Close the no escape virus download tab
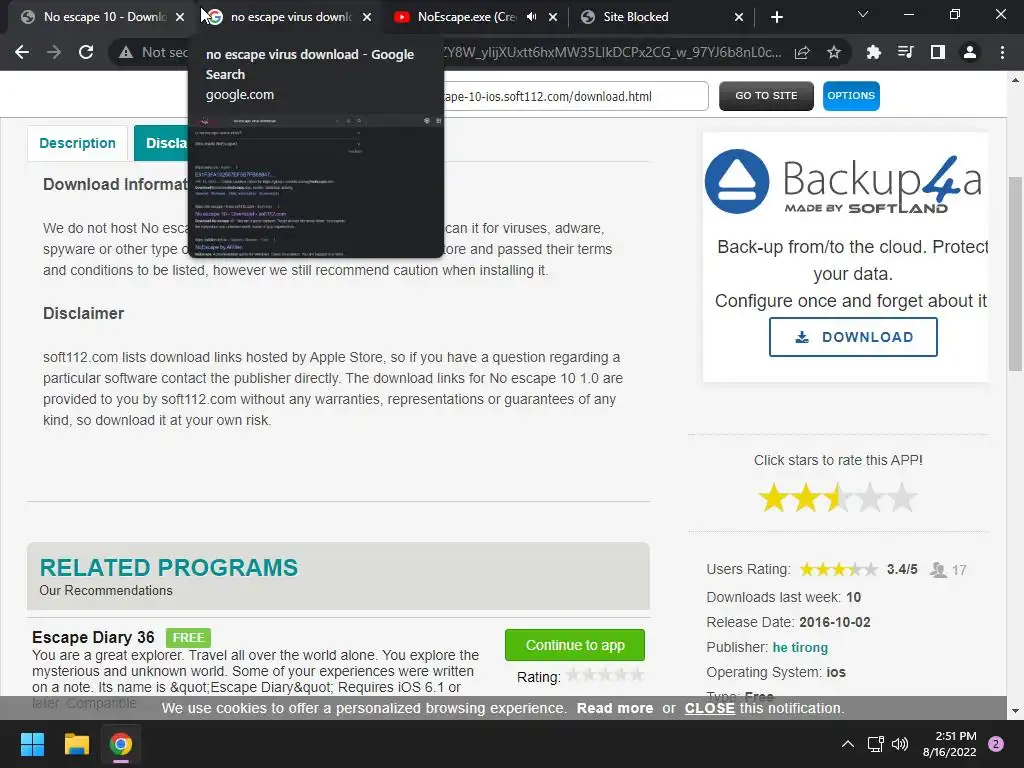 [367, 17]
